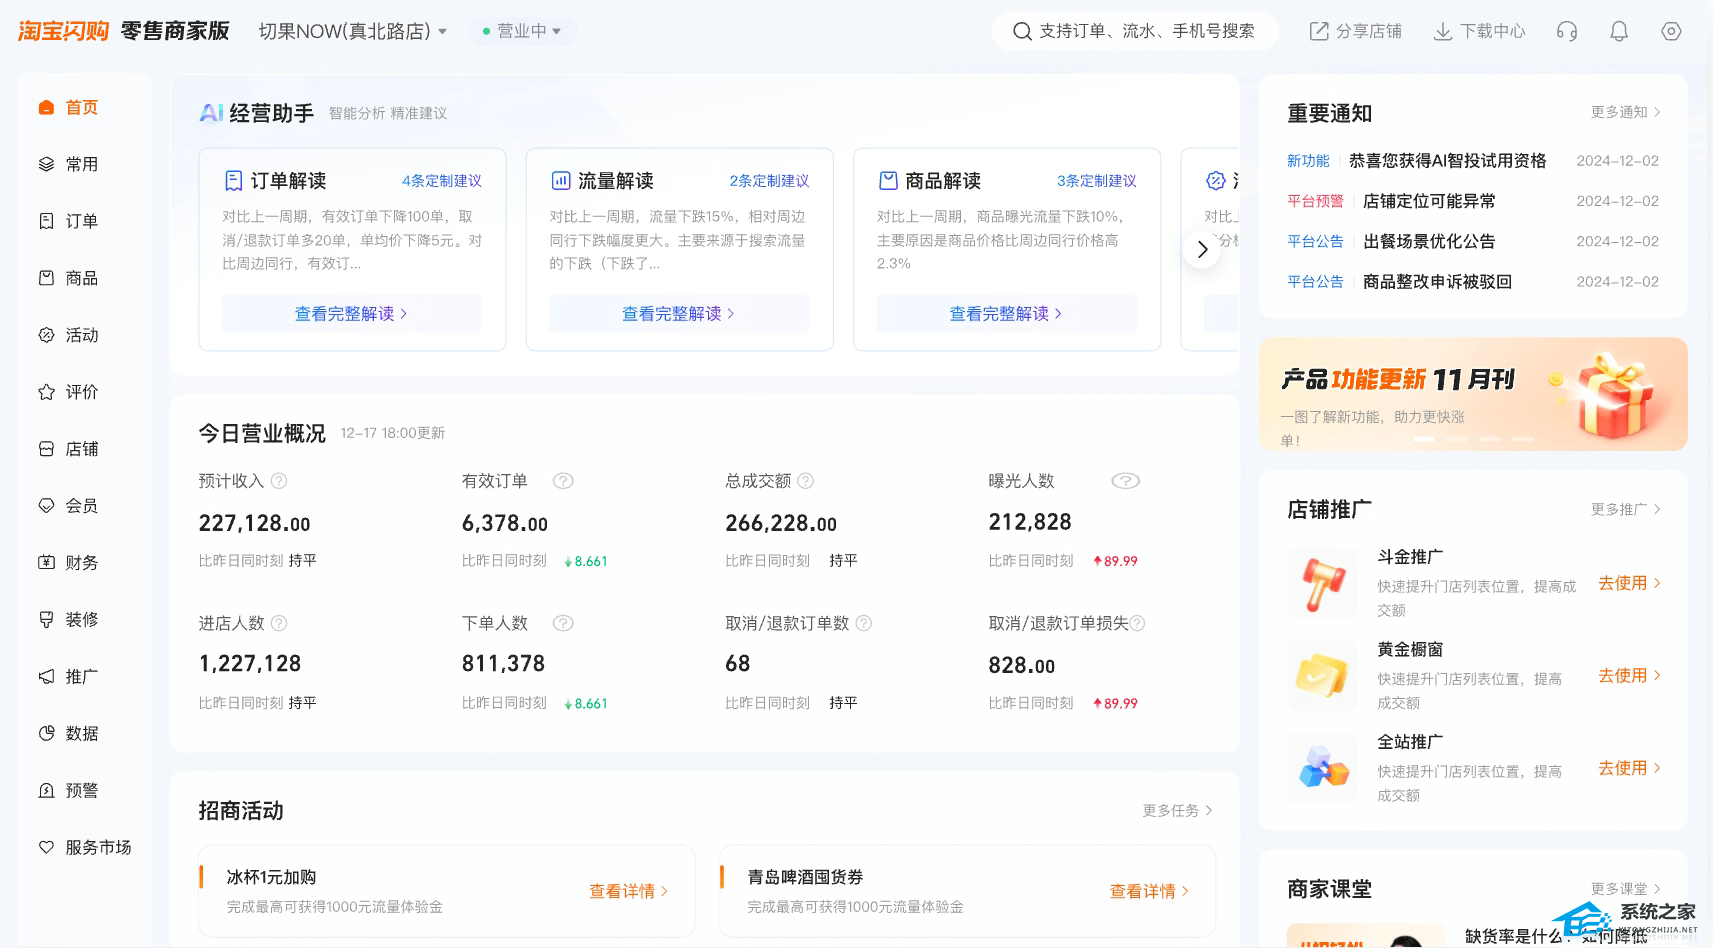This screenshot has width=1713, height=948.
Task: Open 订单 in the sidebar
Action: tap(84, 221)
